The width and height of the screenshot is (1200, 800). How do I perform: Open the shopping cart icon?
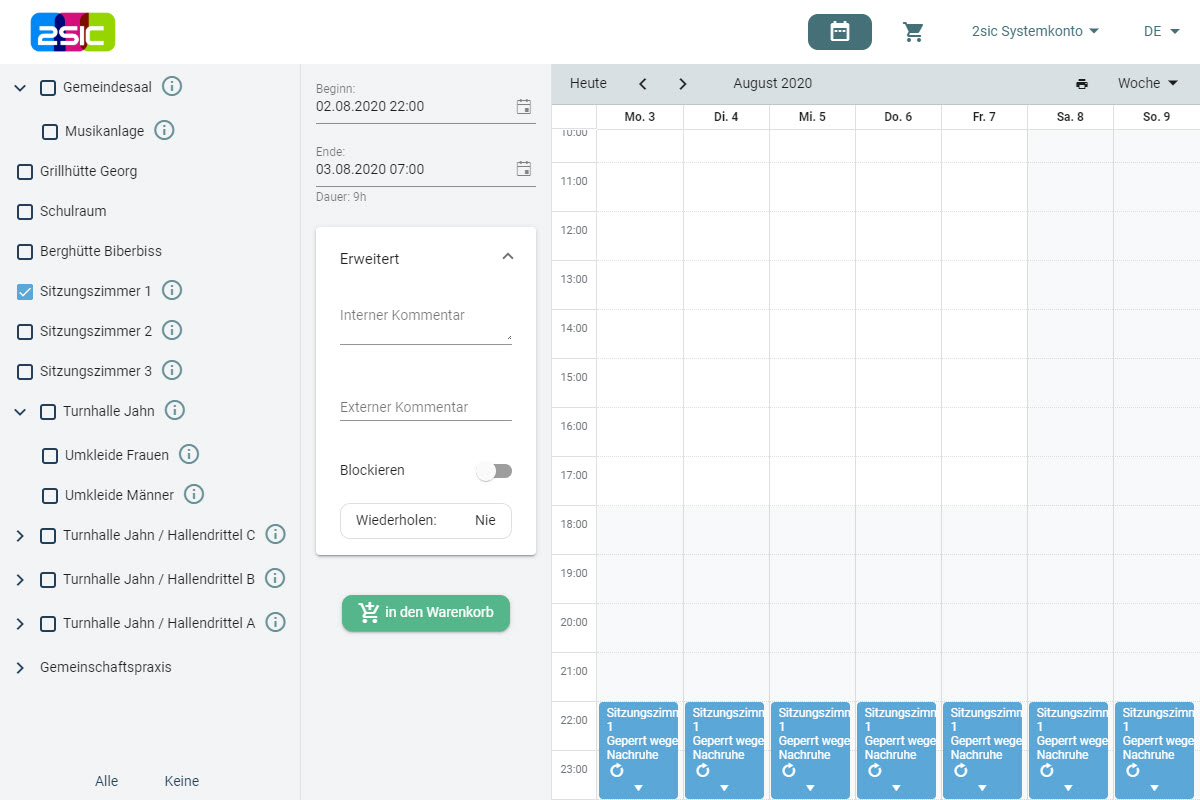[913, 32]
